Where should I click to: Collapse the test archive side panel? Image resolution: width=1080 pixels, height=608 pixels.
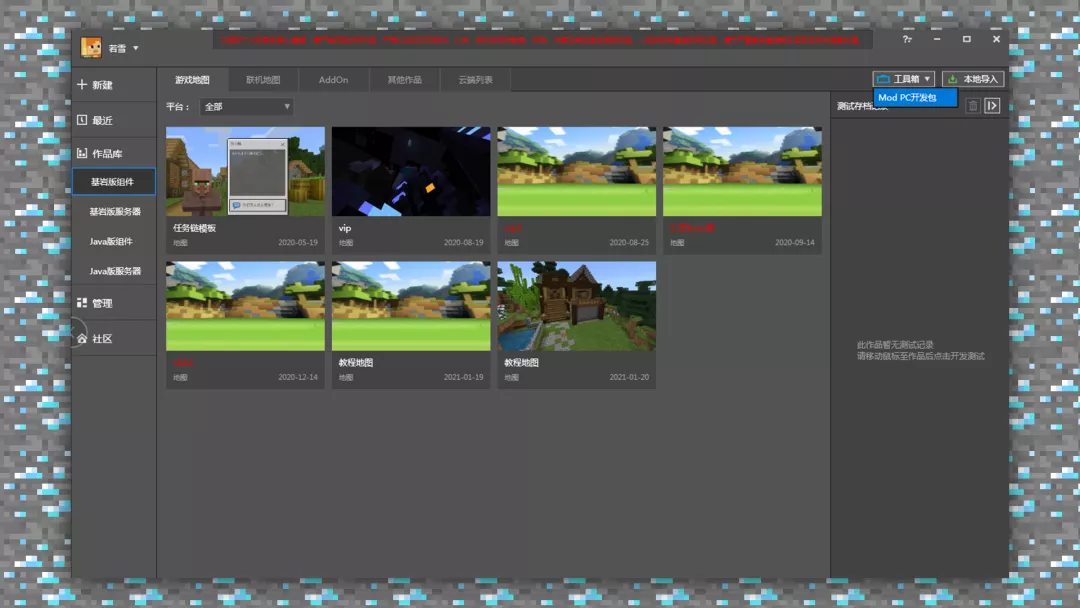pos(992,105)
